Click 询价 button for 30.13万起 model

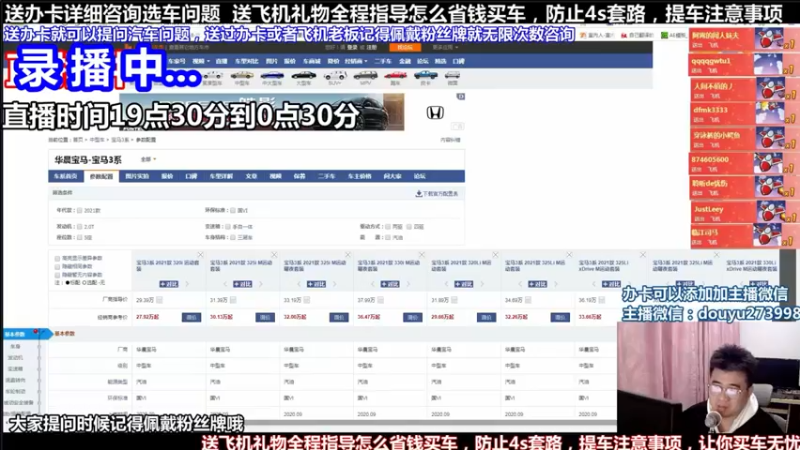click(265, 317)
